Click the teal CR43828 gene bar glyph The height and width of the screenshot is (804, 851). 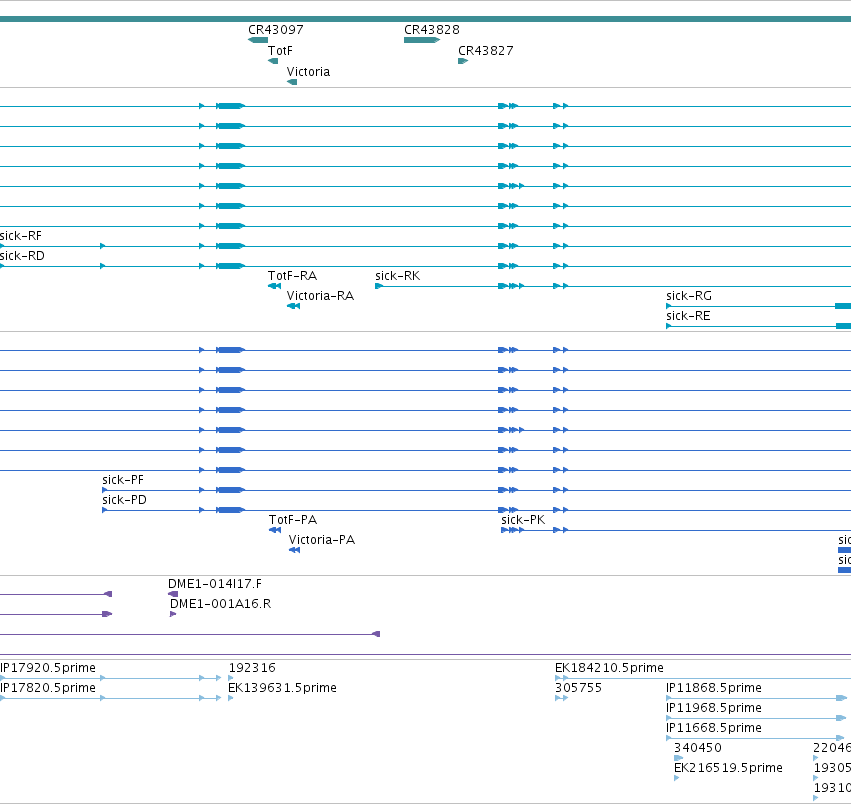coord(422,40)
